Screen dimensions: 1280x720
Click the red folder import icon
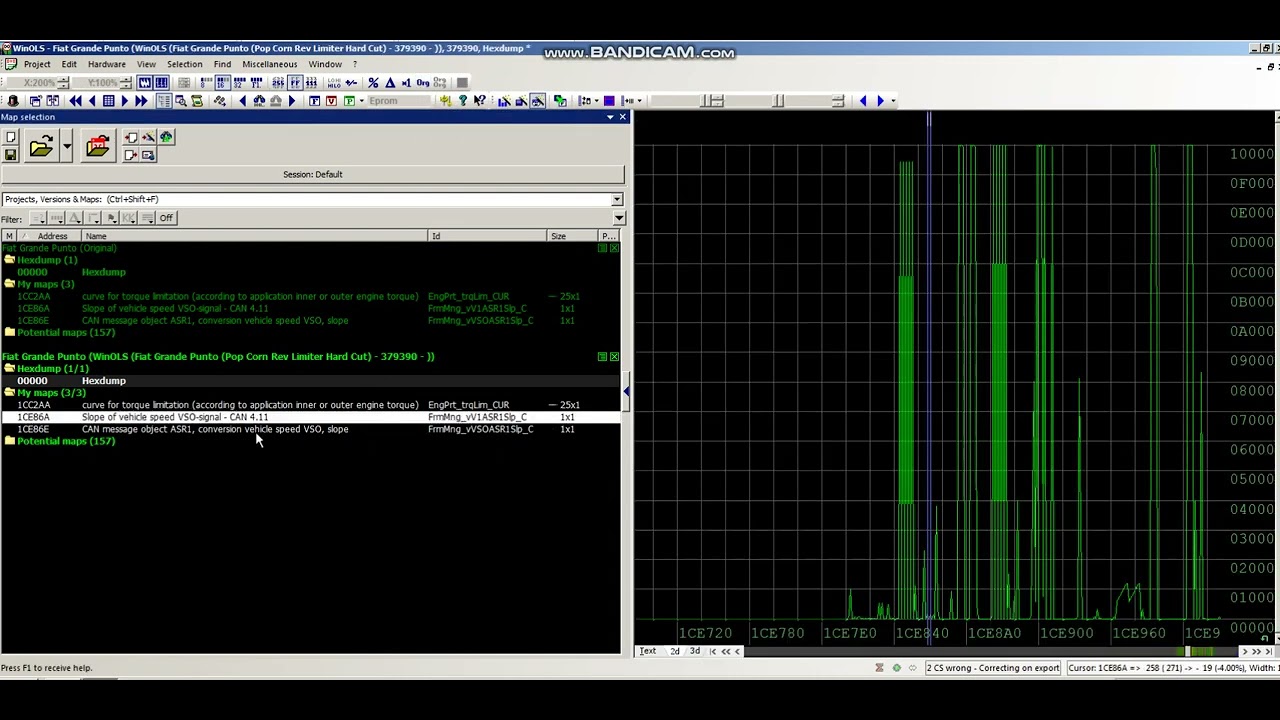tap(97, 148)
